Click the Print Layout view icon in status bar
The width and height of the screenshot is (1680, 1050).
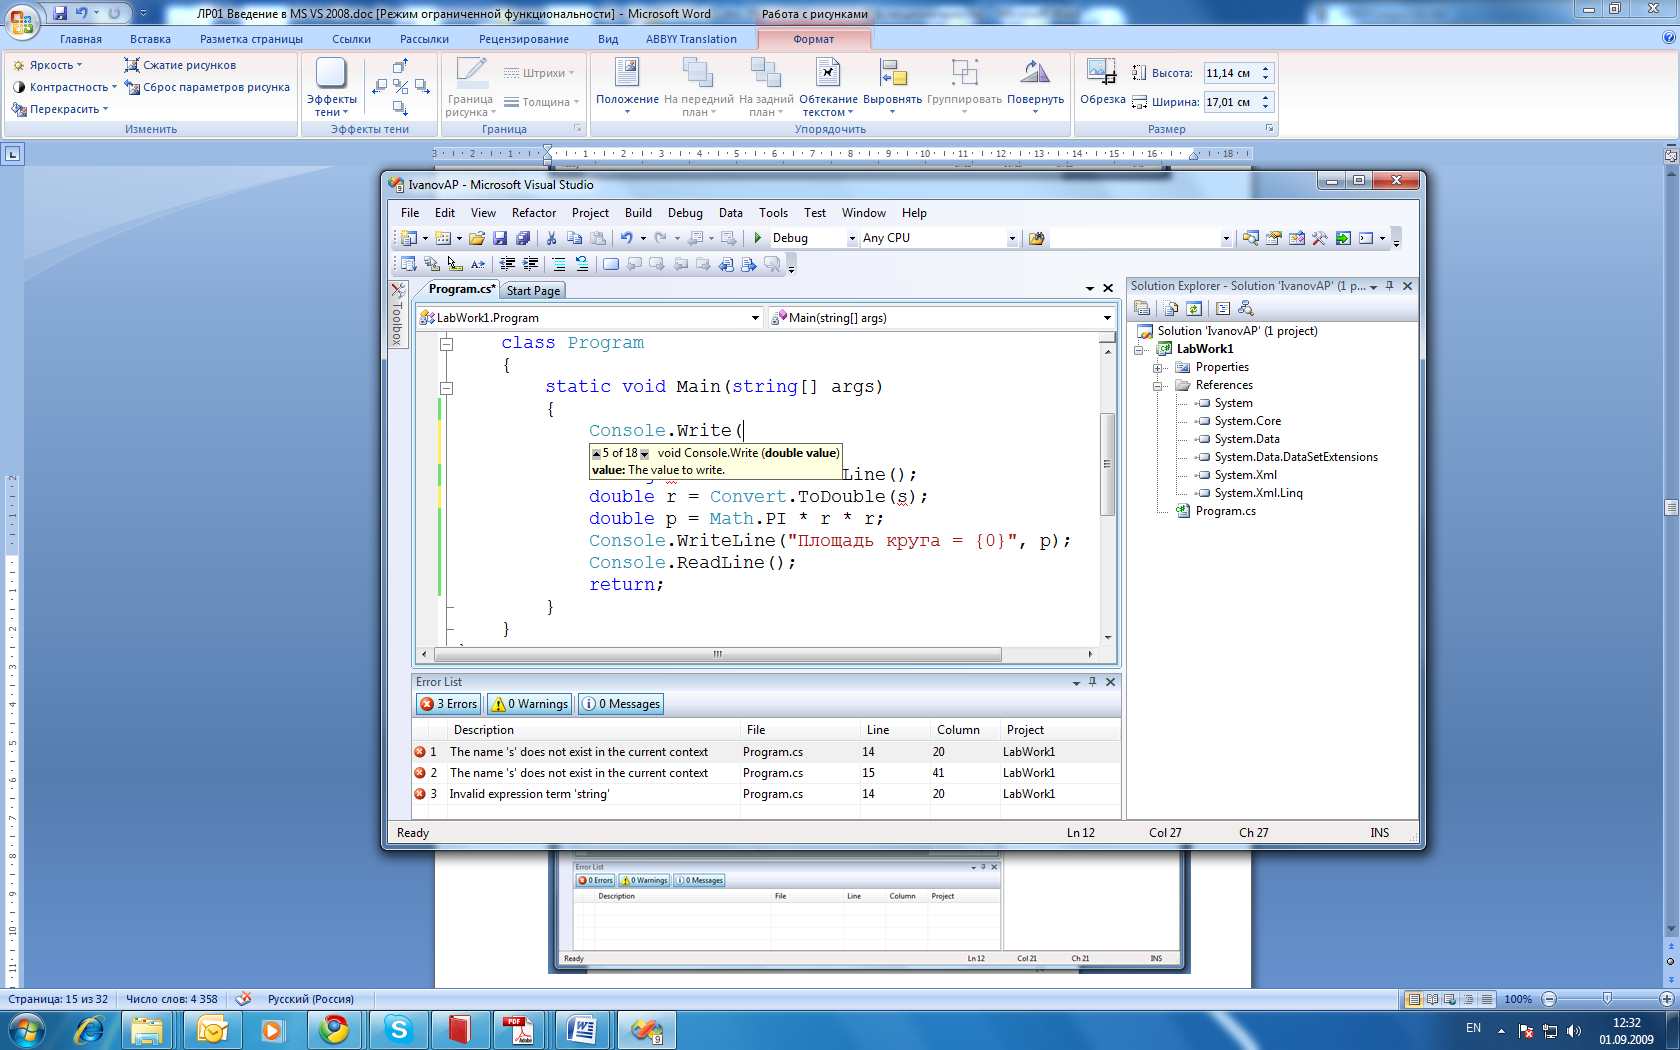[1413, 999]
